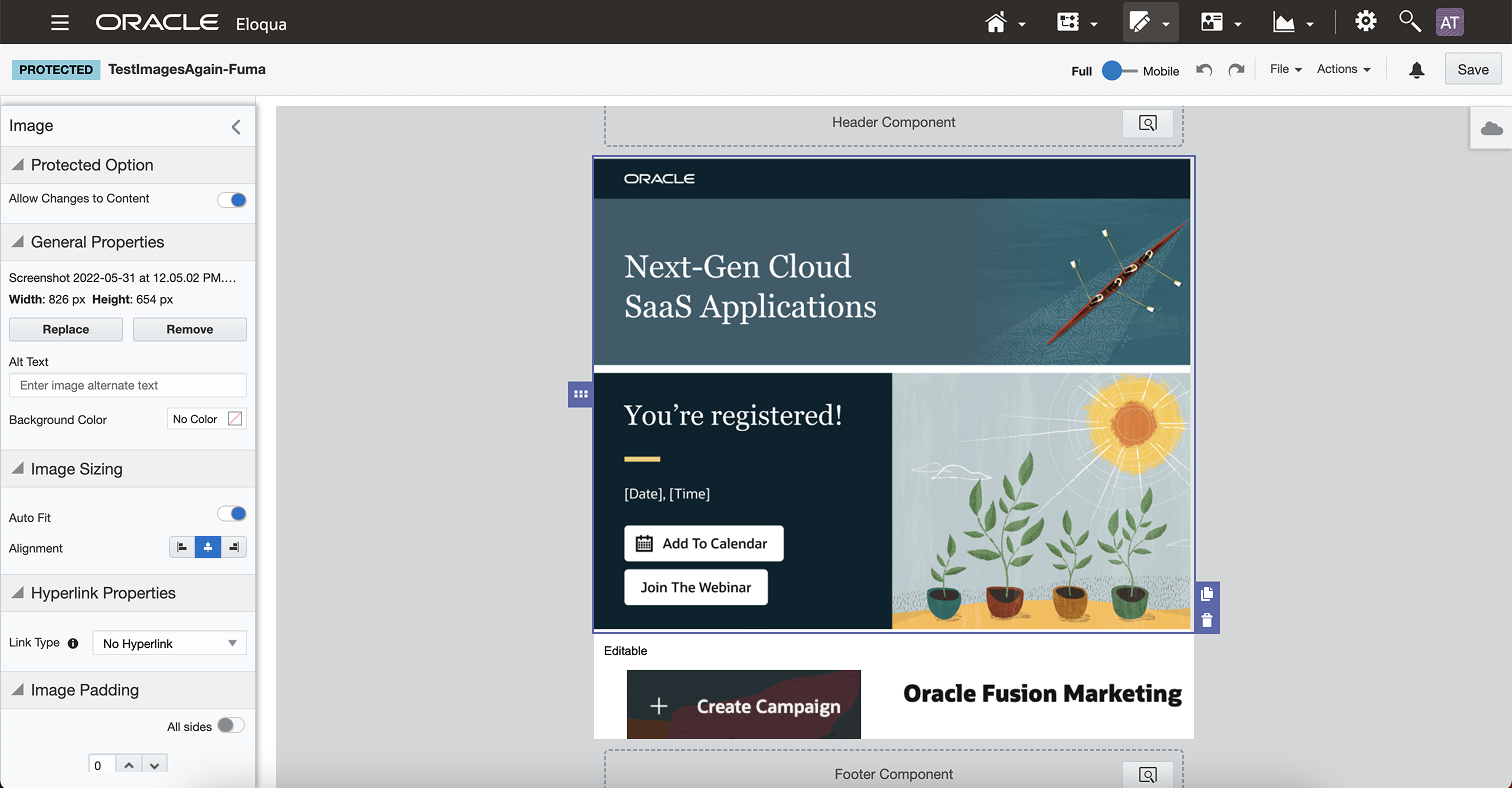
Task: Click the Header Component placeholder
Action: coord(894,123)
